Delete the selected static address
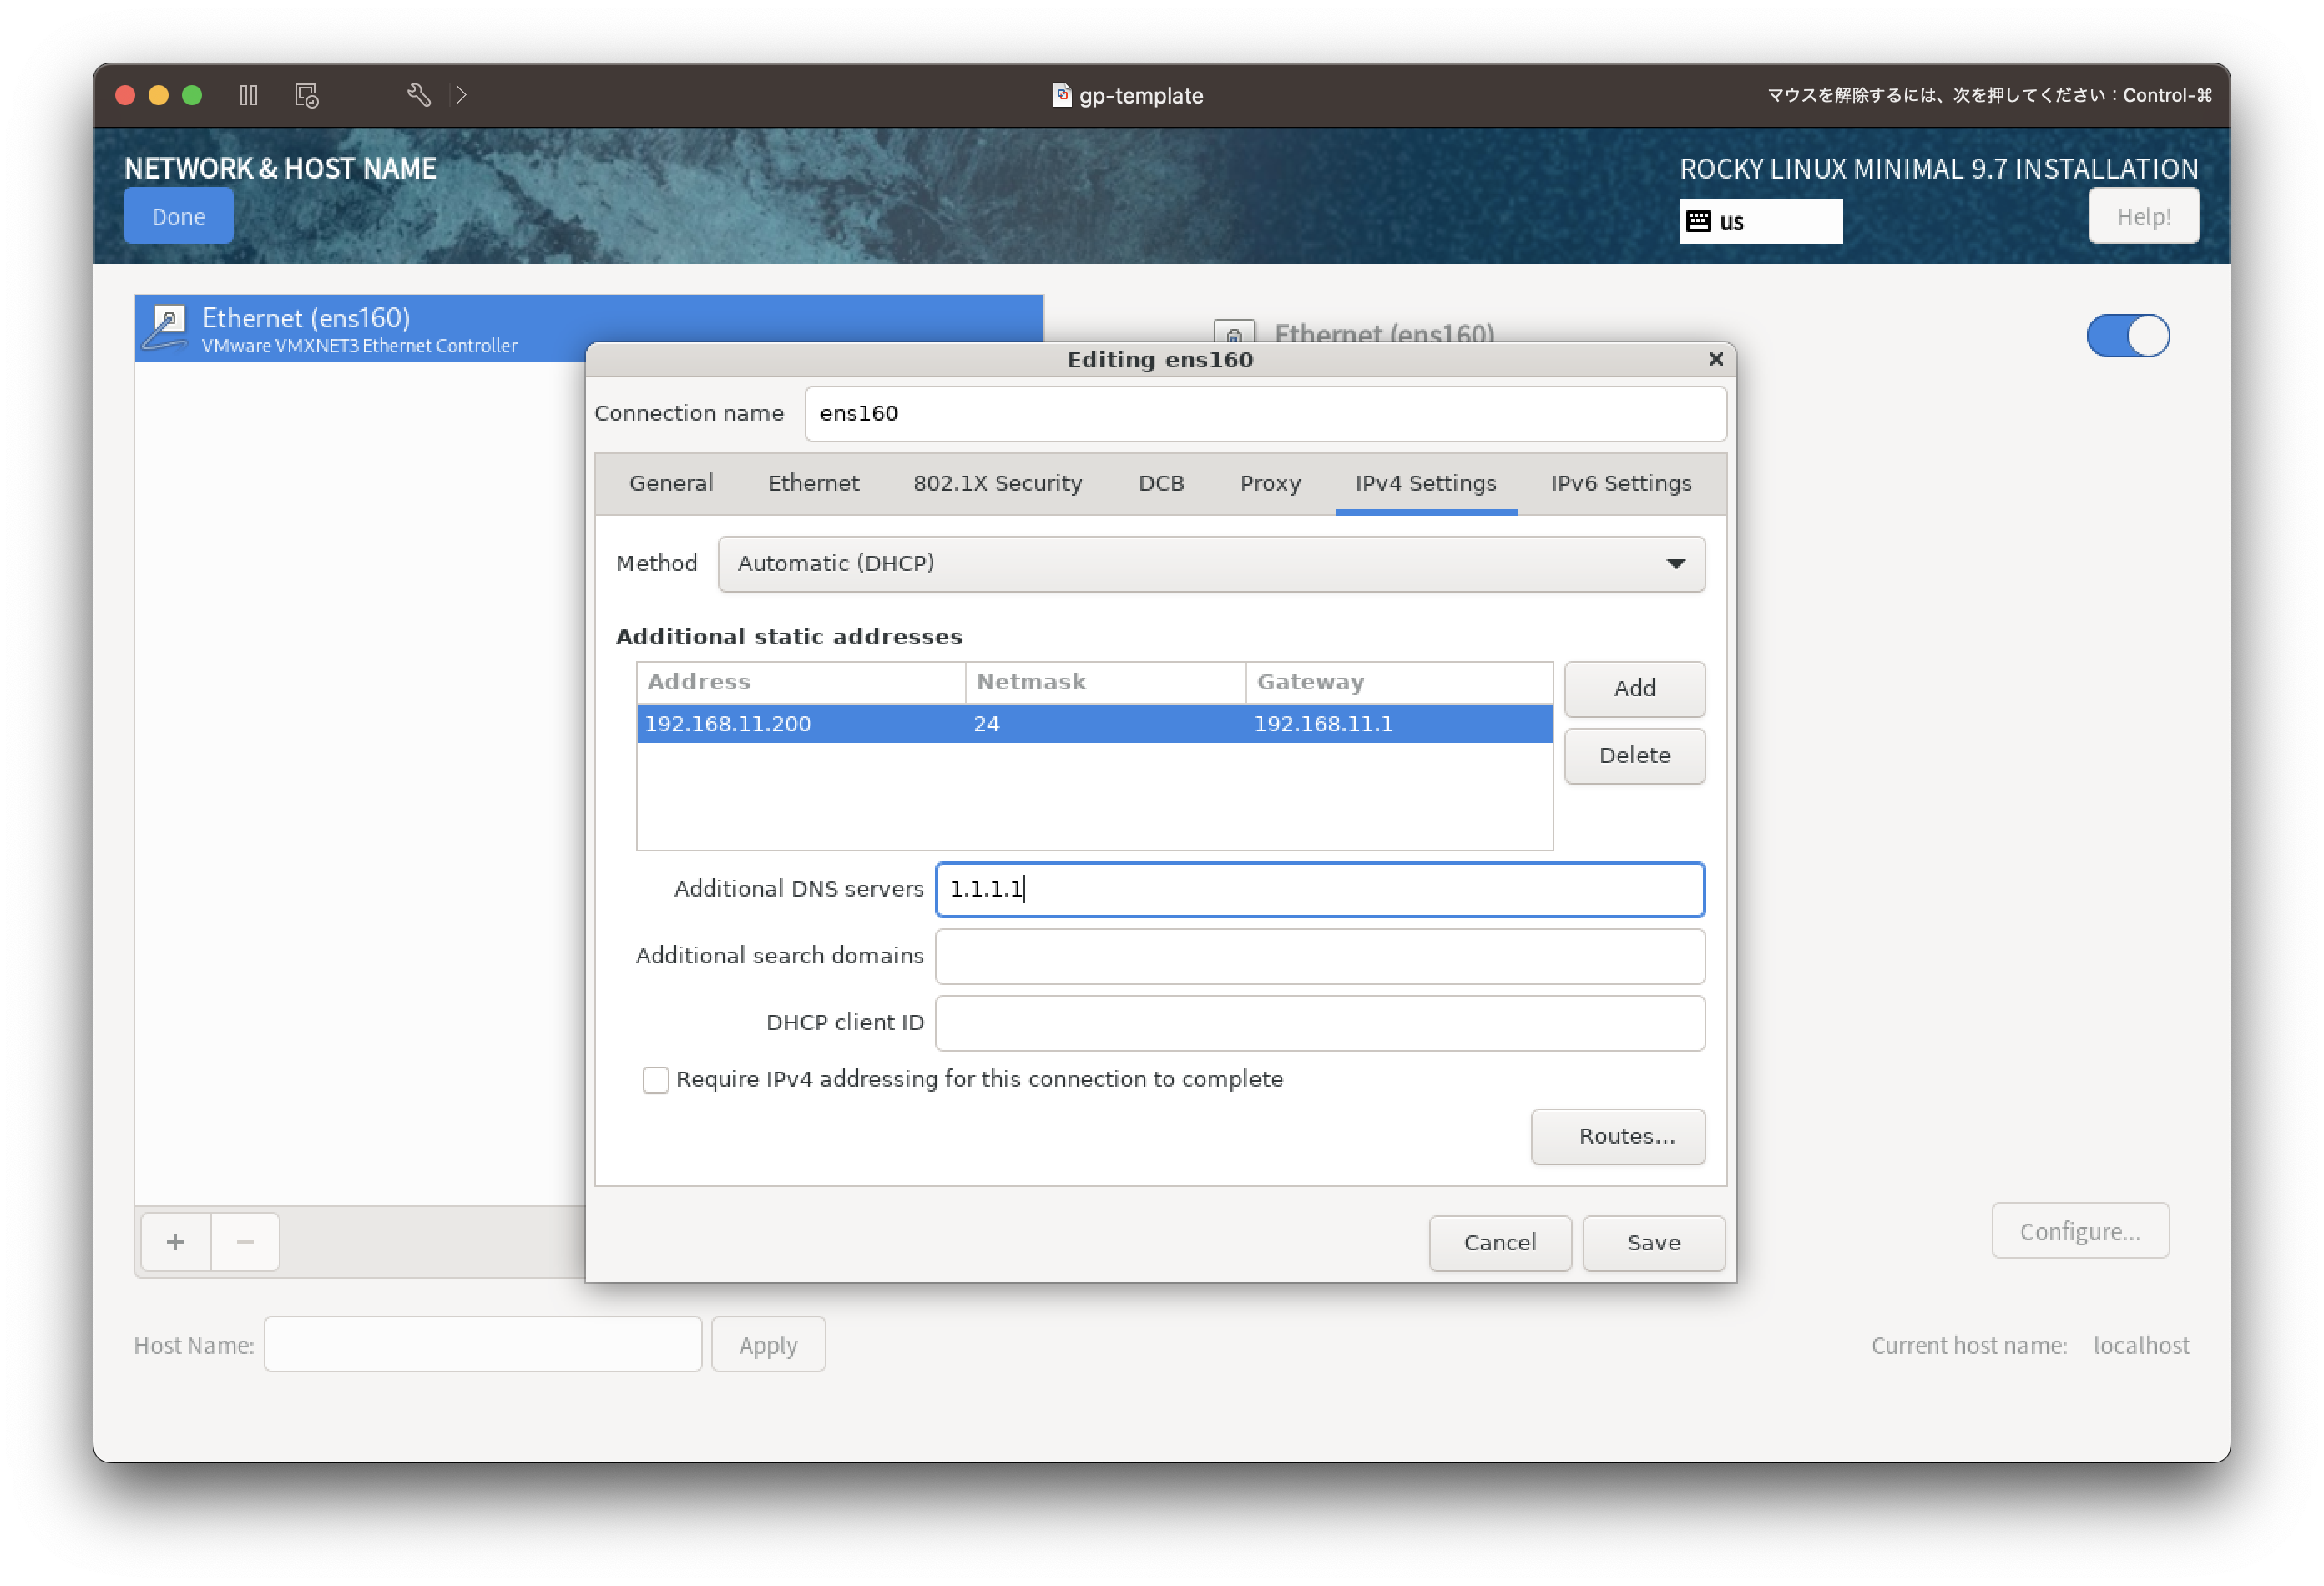This screenshot has height=1586, width=2324. [1634, 756]
